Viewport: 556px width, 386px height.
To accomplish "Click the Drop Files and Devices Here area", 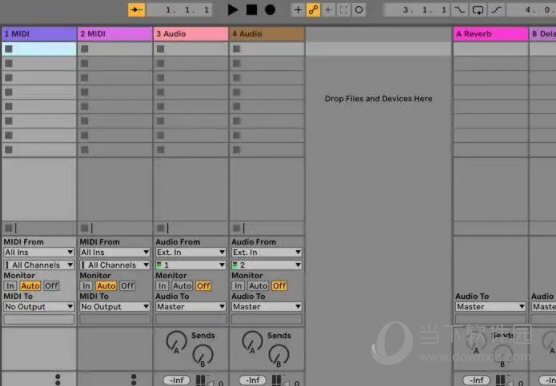I will coord(378,99).
